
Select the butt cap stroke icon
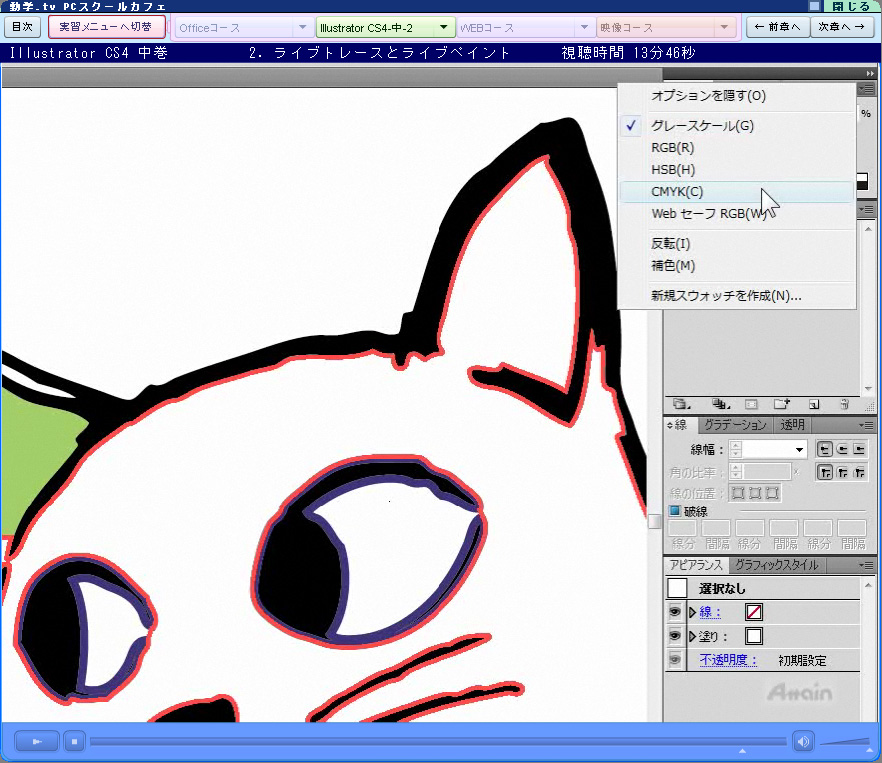pyautogui.click(x=825, y=450)
